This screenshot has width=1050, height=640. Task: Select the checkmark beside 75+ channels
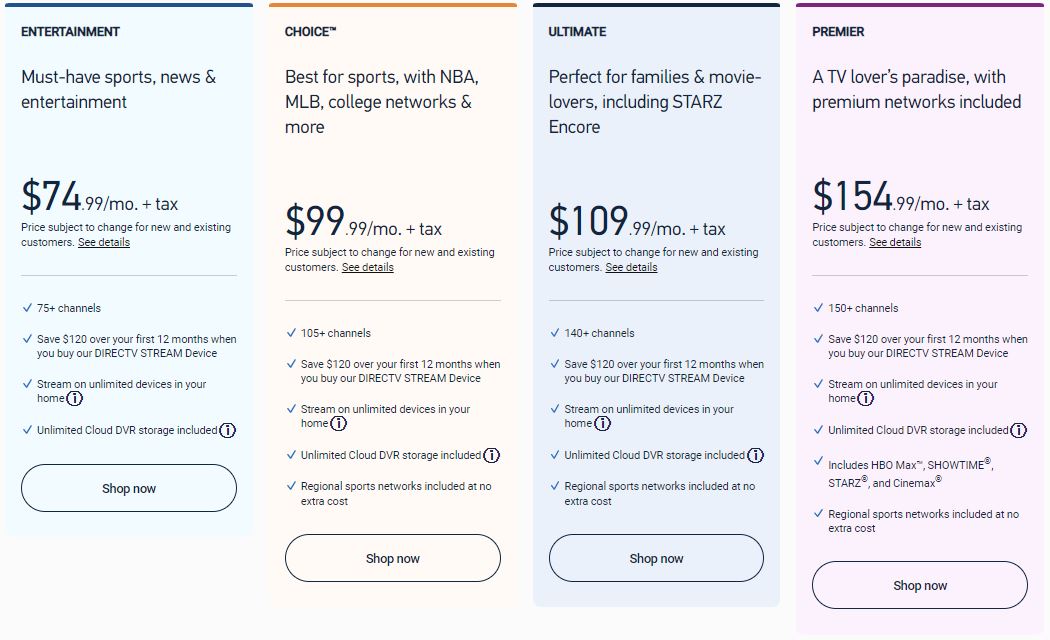tap(27, 307)
